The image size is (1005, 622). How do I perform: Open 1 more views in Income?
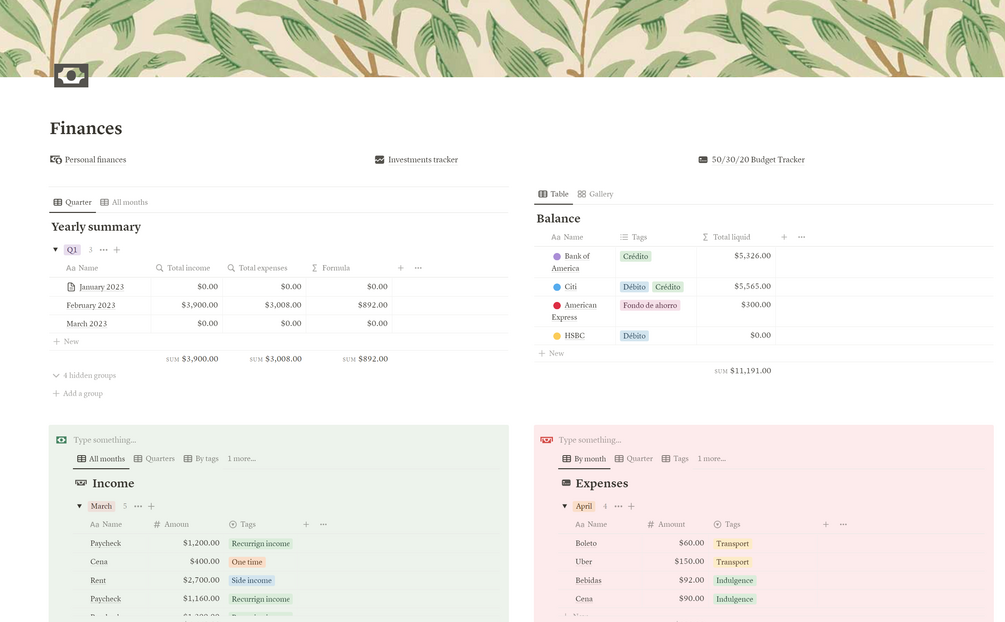242,458
